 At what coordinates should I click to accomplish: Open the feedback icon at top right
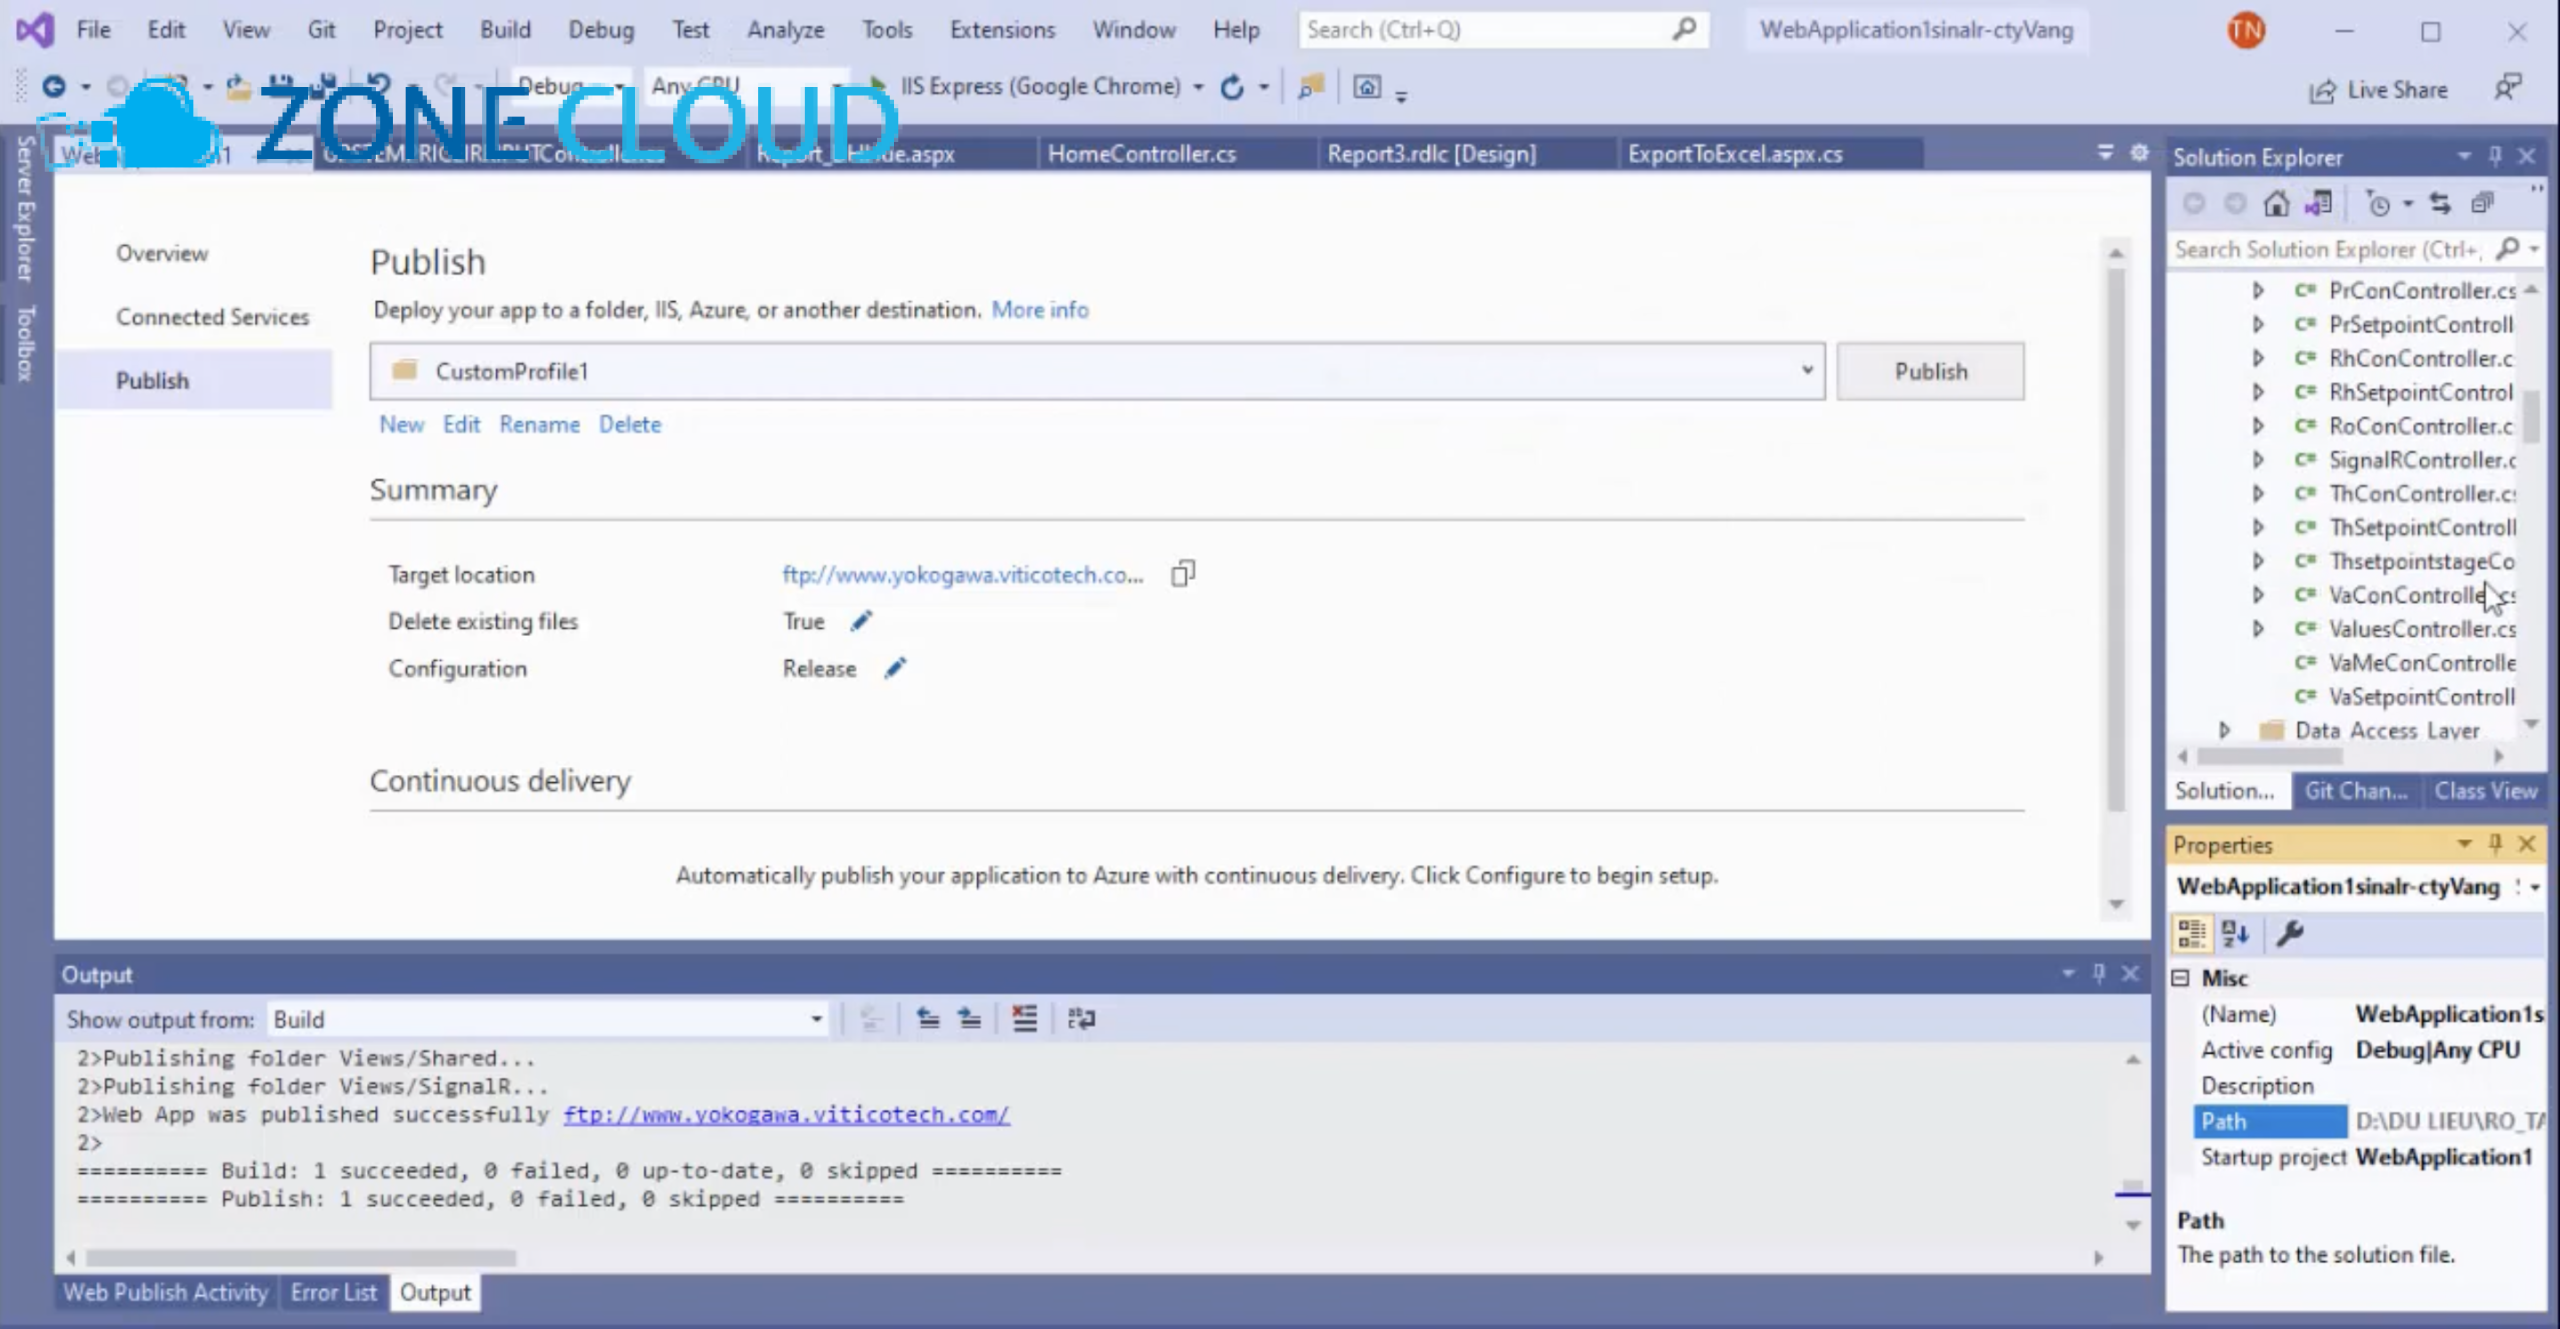2508,88
